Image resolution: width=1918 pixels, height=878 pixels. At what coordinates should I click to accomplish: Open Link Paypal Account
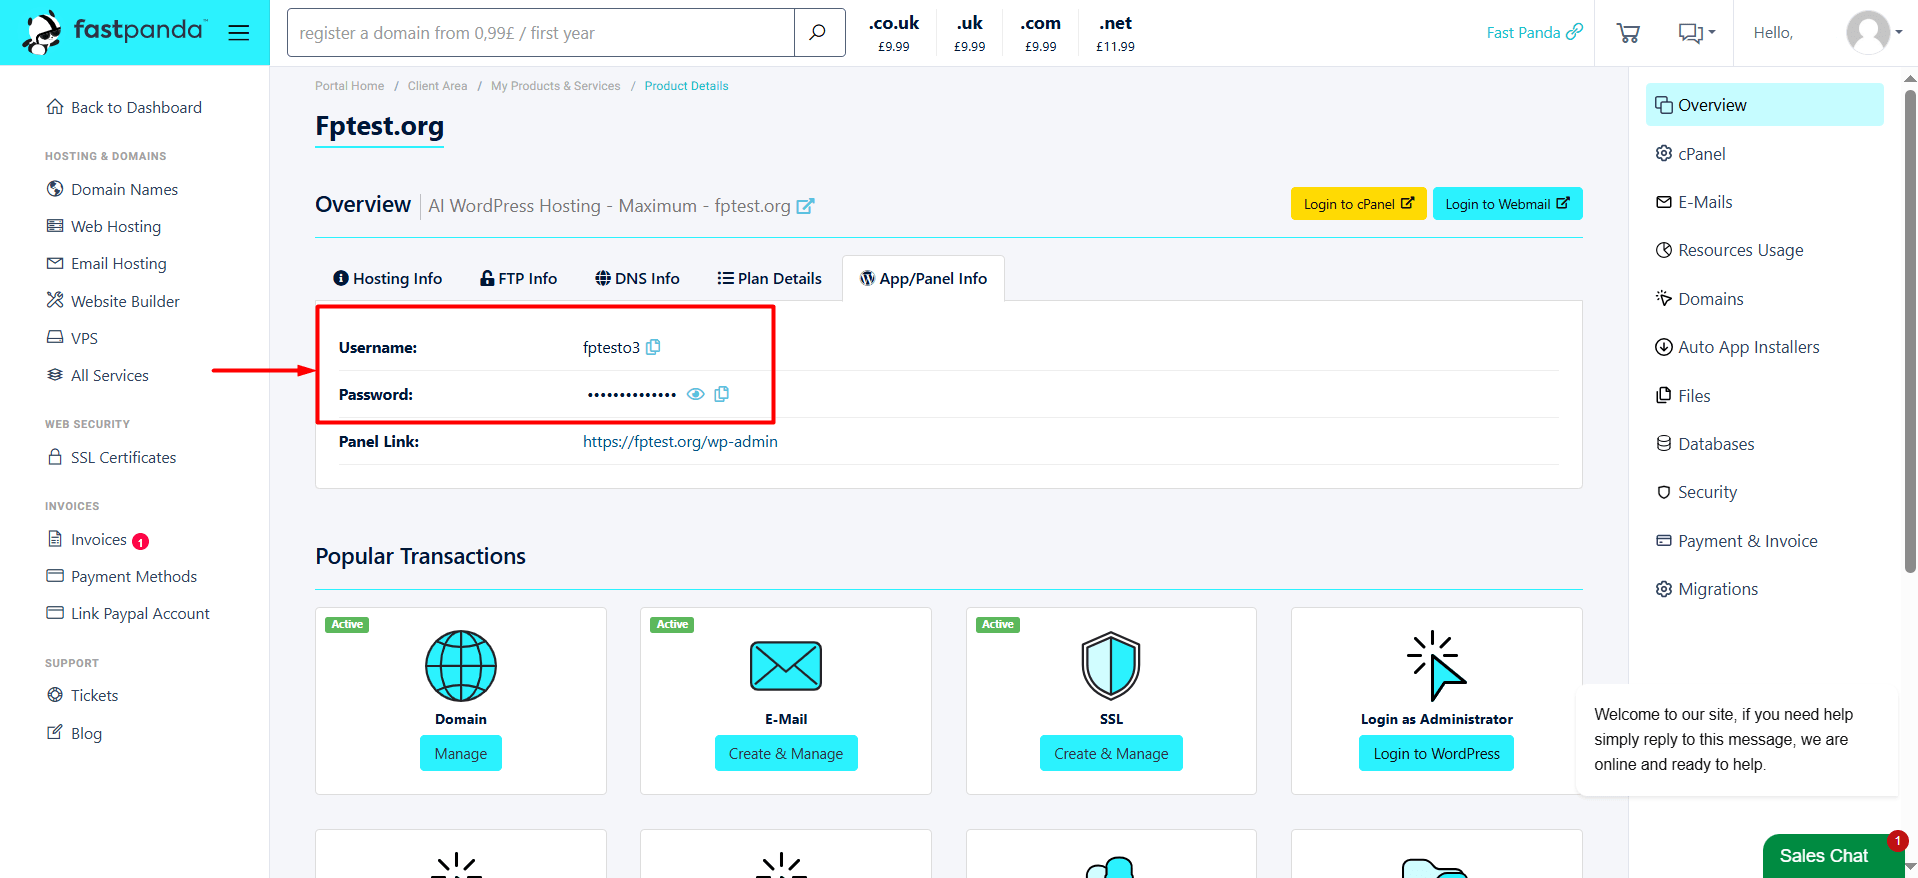128,613
